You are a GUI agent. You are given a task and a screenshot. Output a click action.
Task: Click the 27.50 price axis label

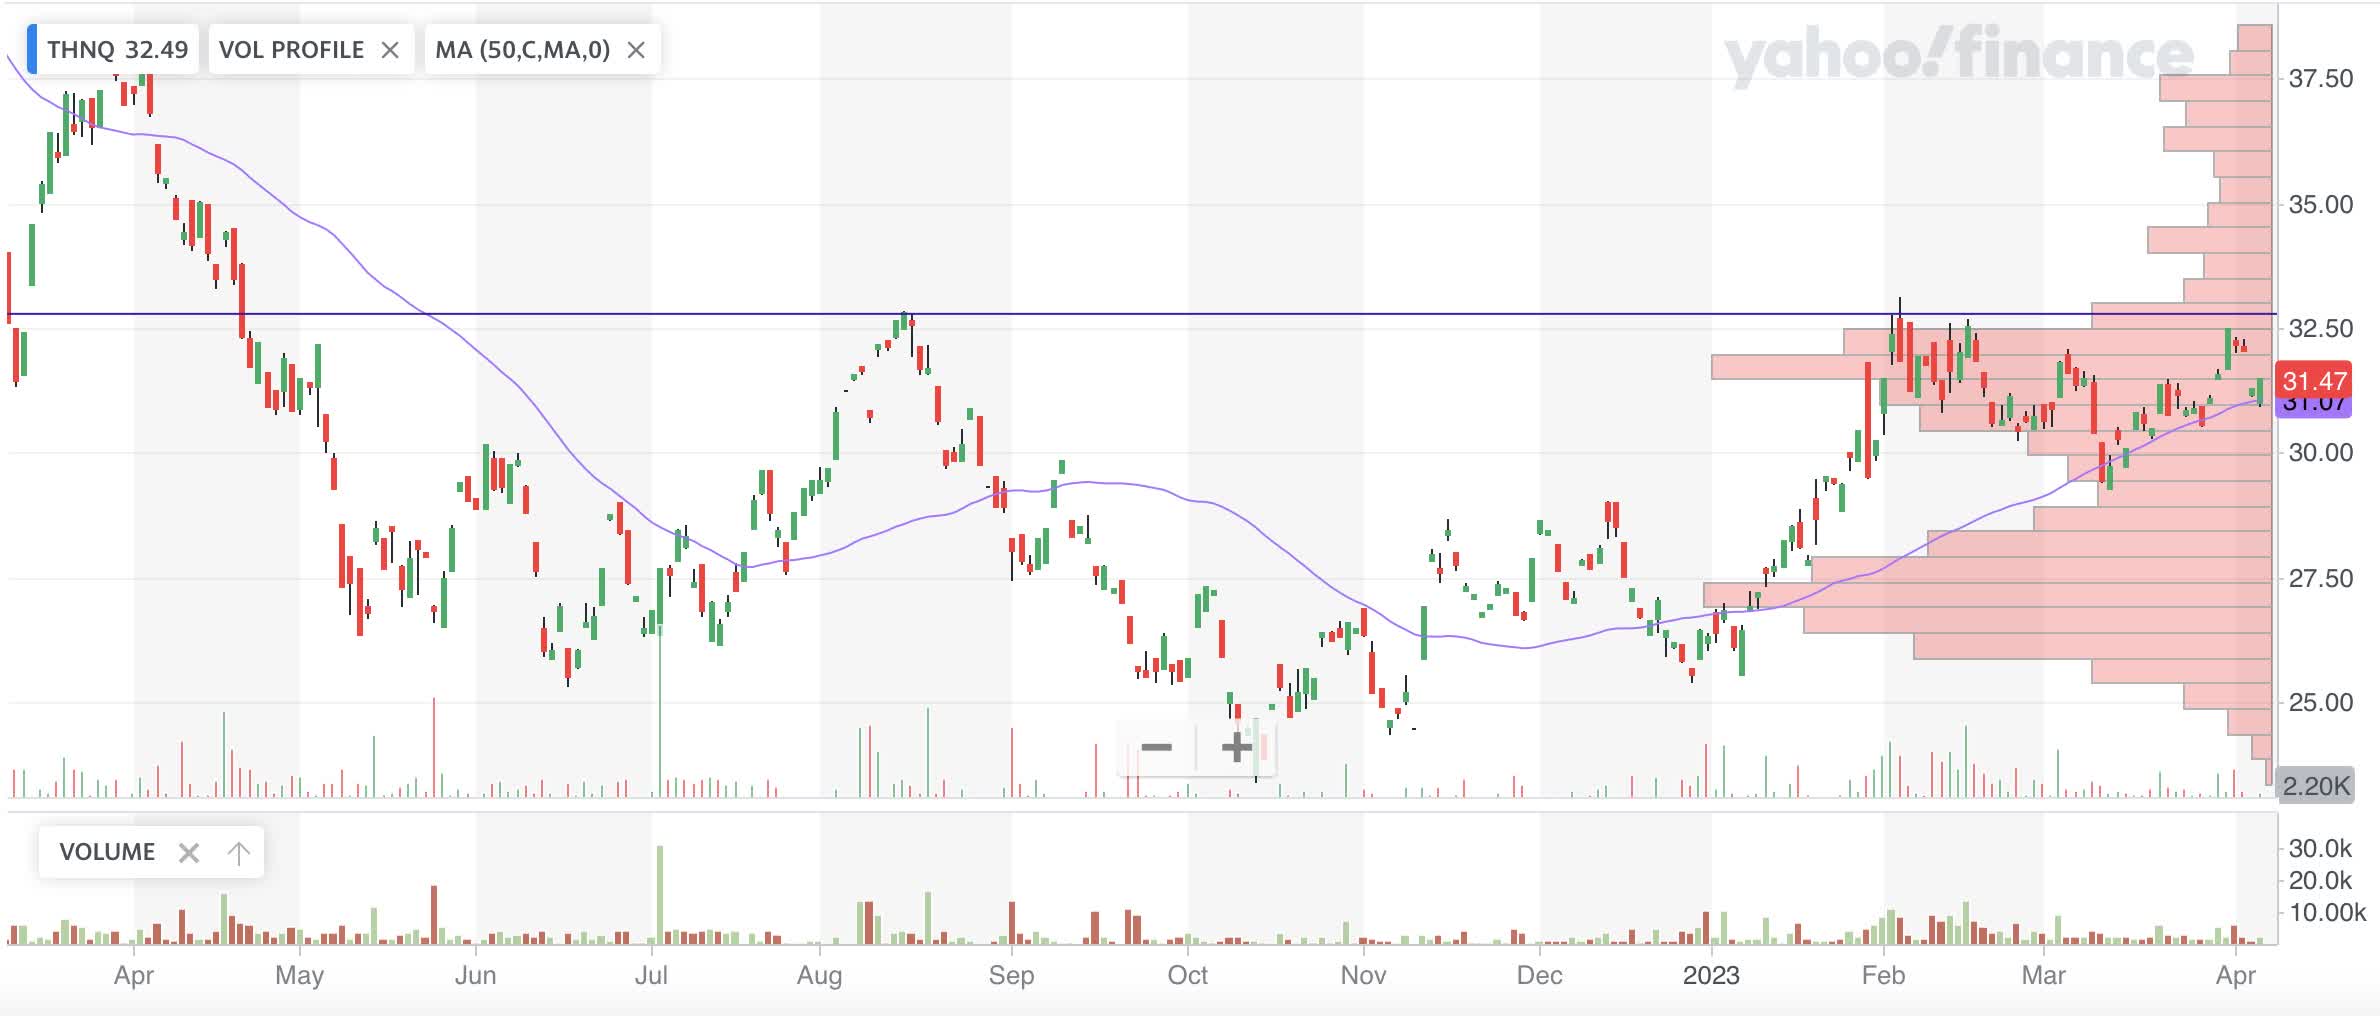pos(2321,579)
